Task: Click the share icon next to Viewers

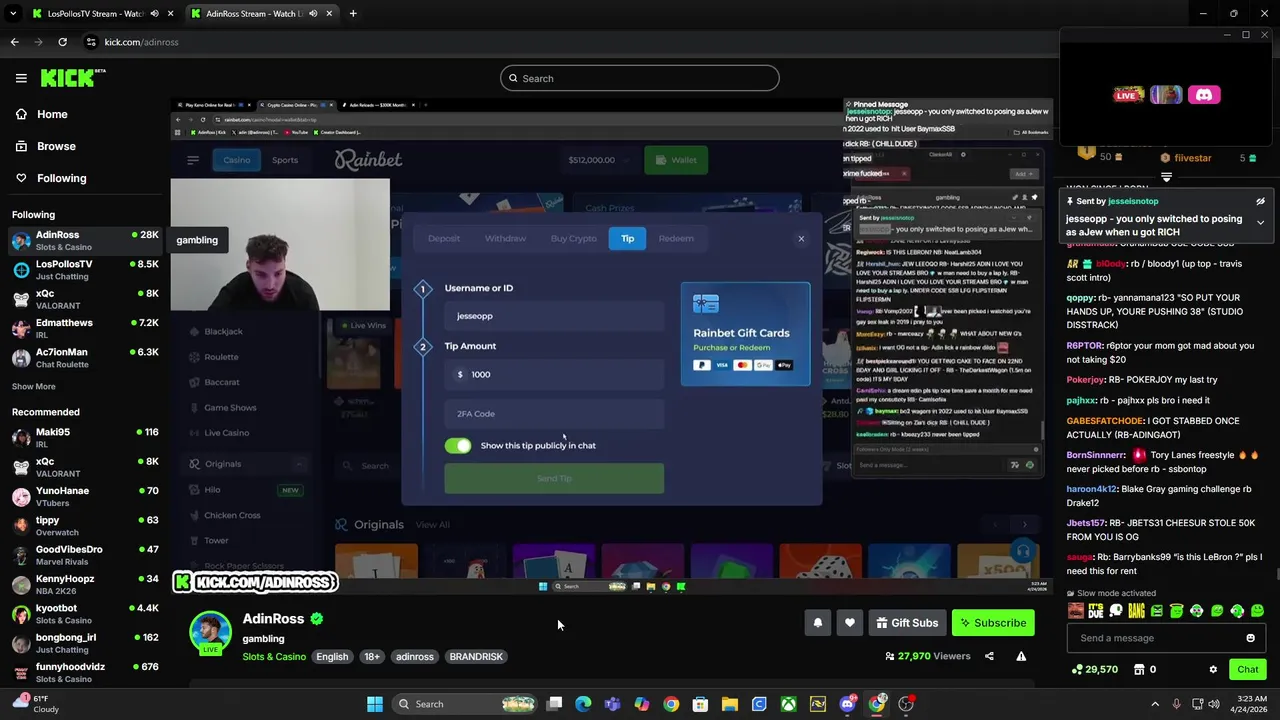Action: [989, 656]
